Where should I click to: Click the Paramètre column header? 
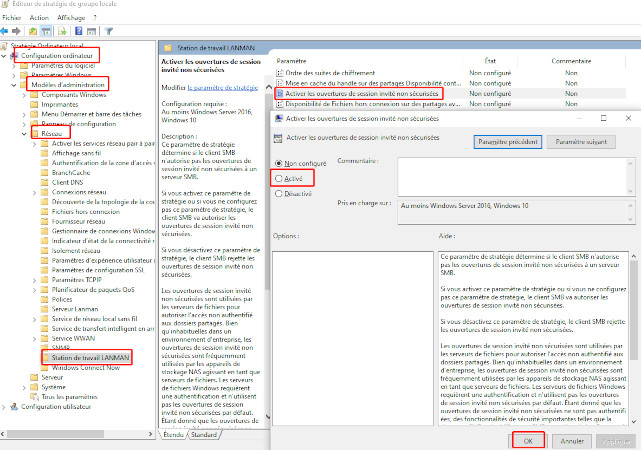291,61
